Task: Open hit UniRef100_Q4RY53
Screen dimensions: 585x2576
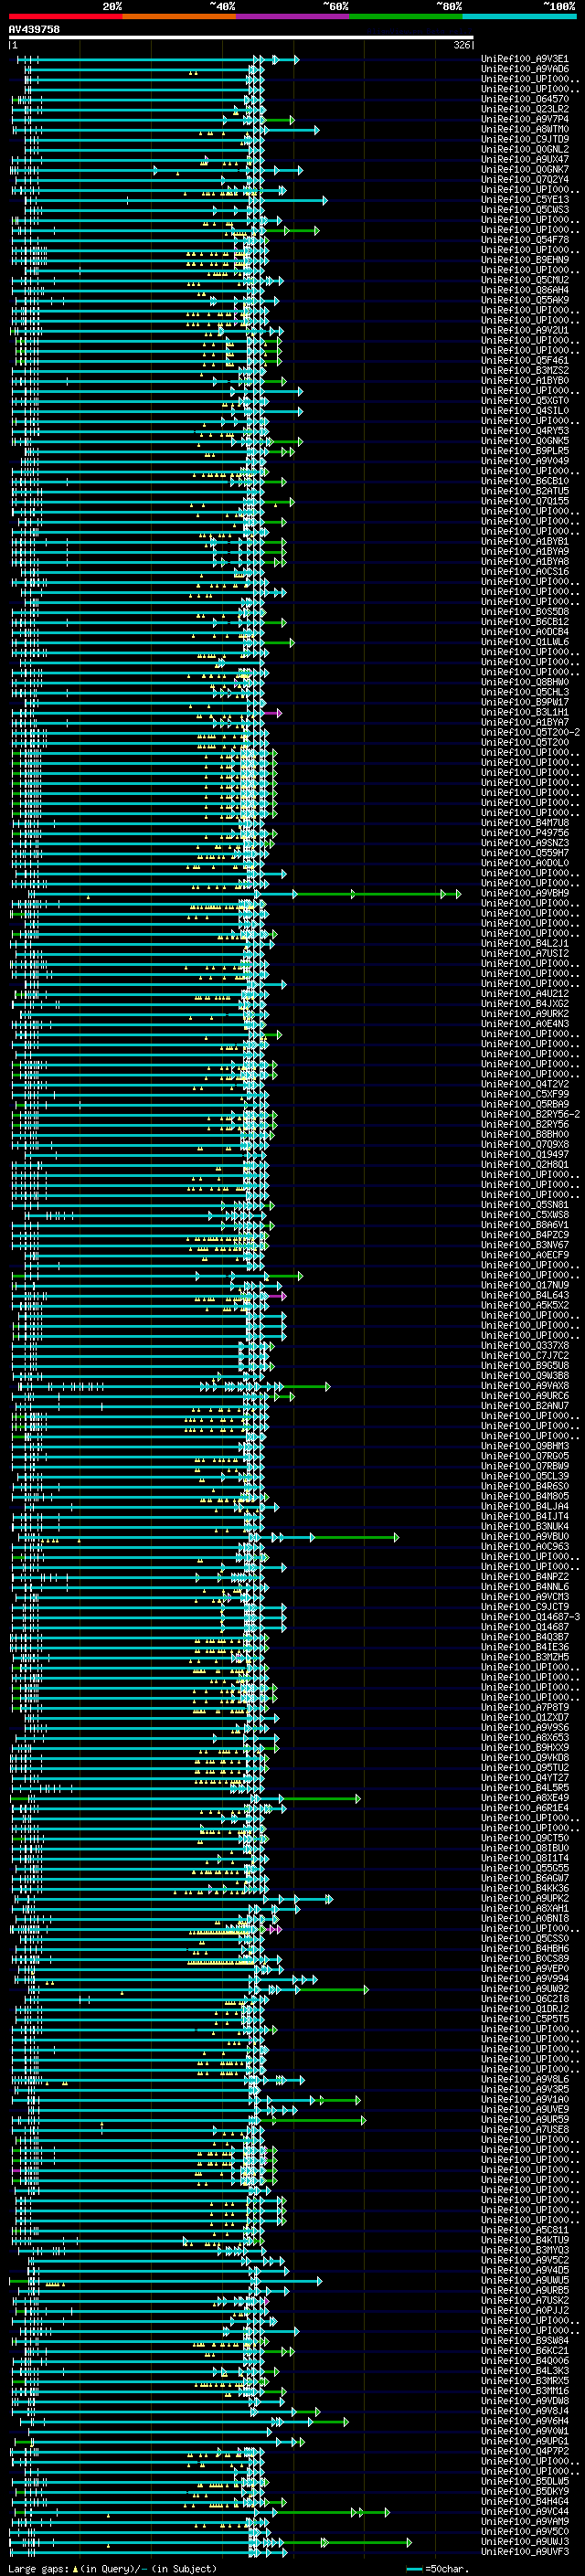Action: pyautogui.click(x=524, y=431)
